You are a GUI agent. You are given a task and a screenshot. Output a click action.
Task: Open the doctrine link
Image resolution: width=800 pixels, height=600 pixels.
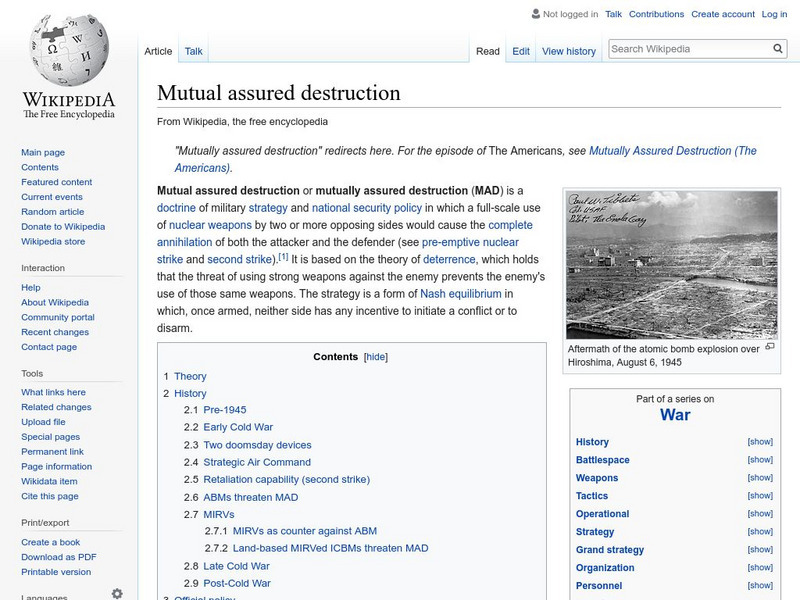tap(176, 208)
